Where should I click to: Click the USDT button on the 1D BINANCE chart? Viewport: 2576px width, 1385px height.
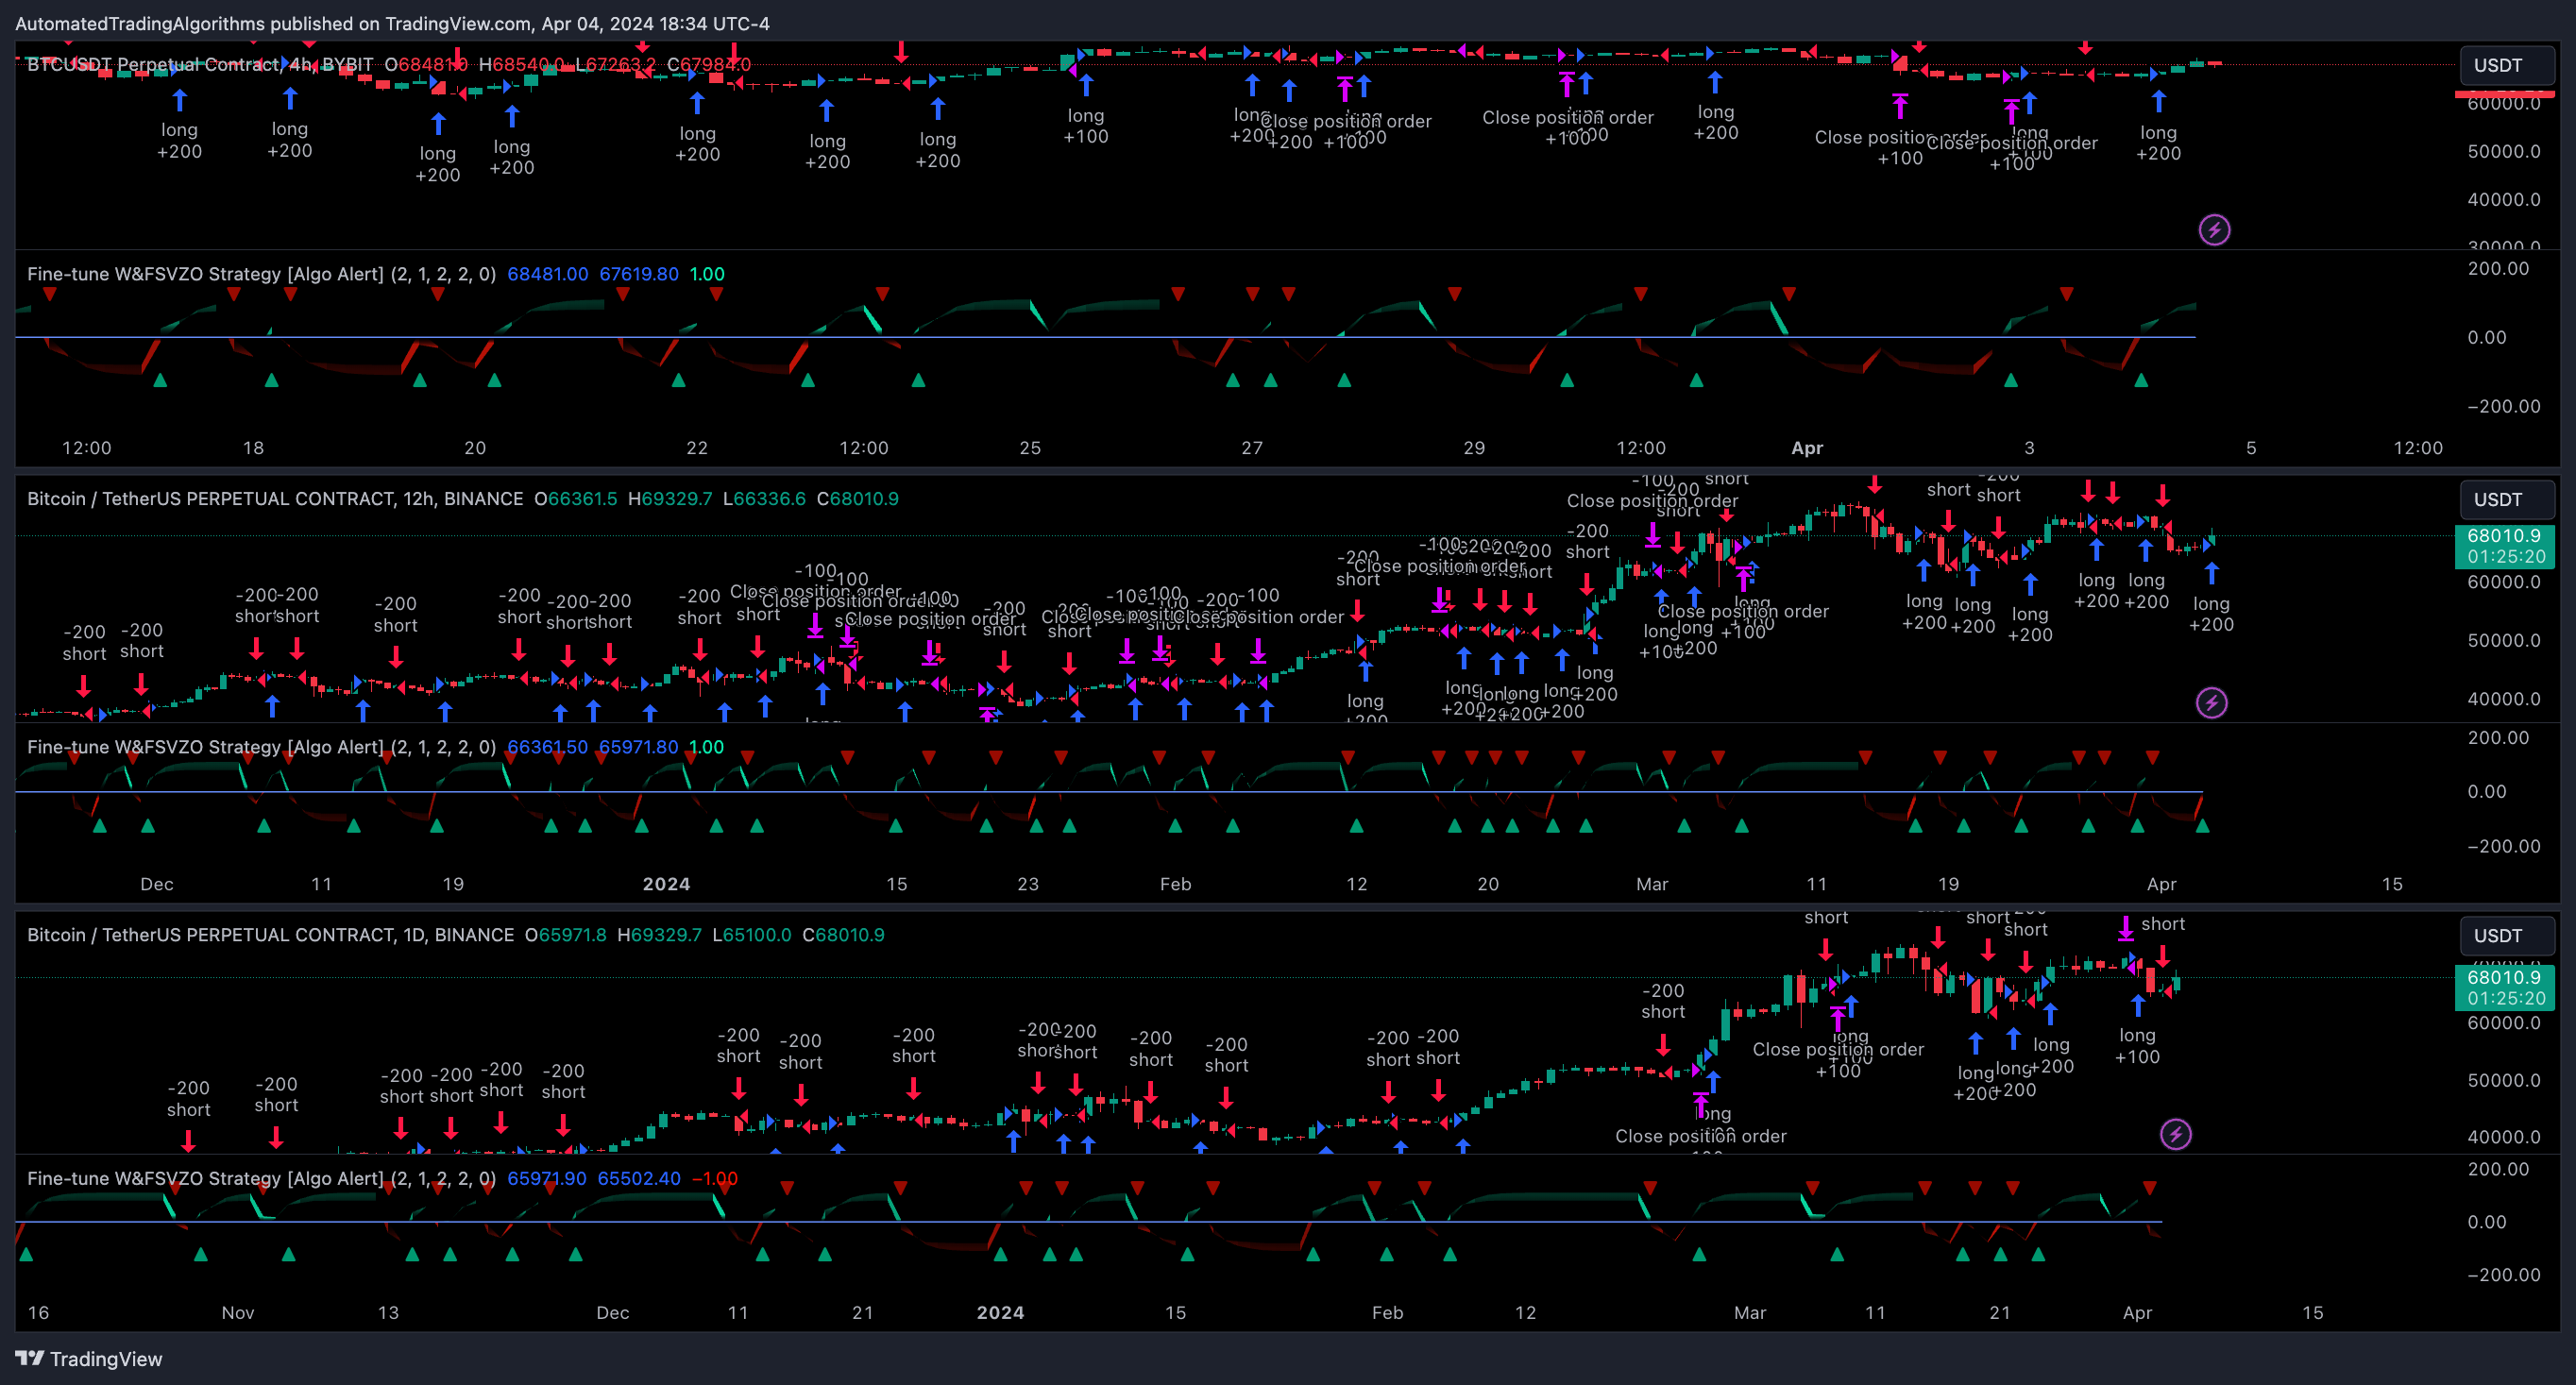pyautogui.click(x=2505, y=935)
